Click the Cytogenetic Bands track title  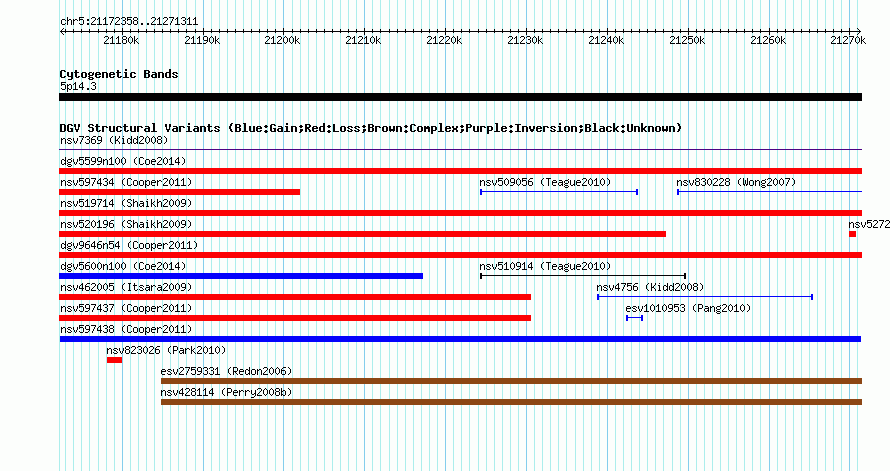click(119, 74)
